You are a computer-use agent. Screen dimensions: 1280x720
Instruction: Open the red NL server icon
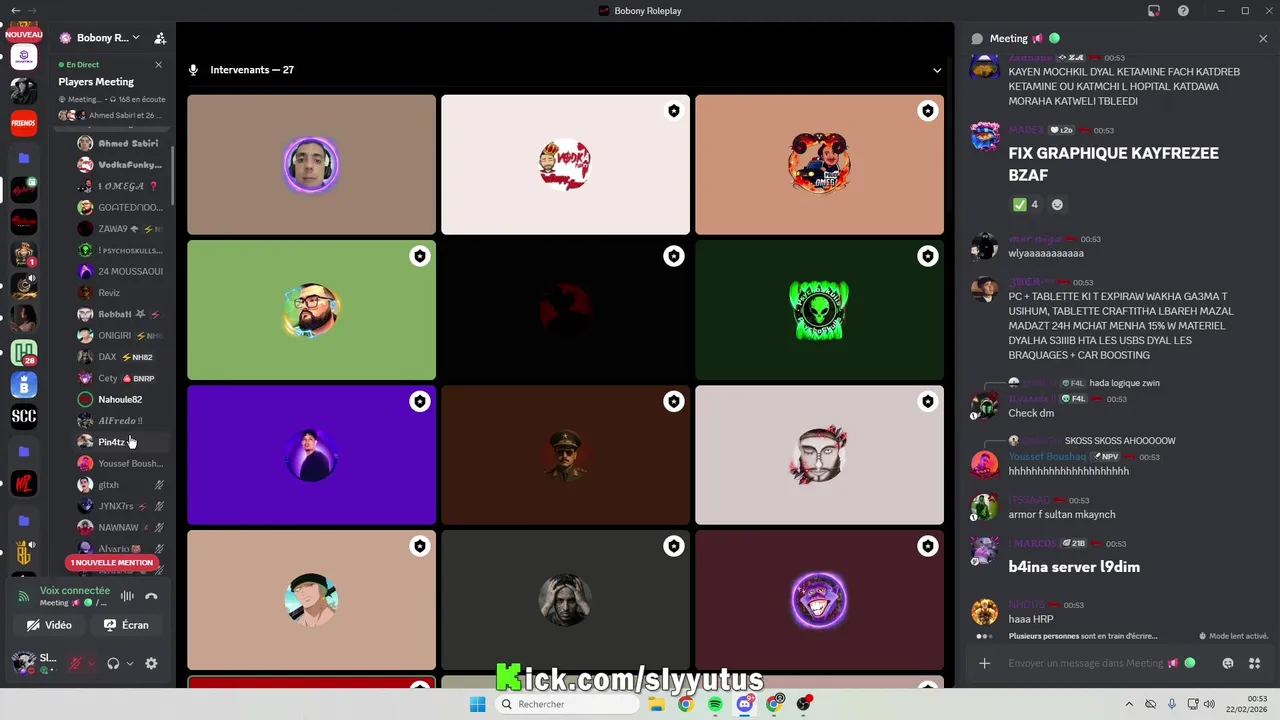(x=24, y=484)
